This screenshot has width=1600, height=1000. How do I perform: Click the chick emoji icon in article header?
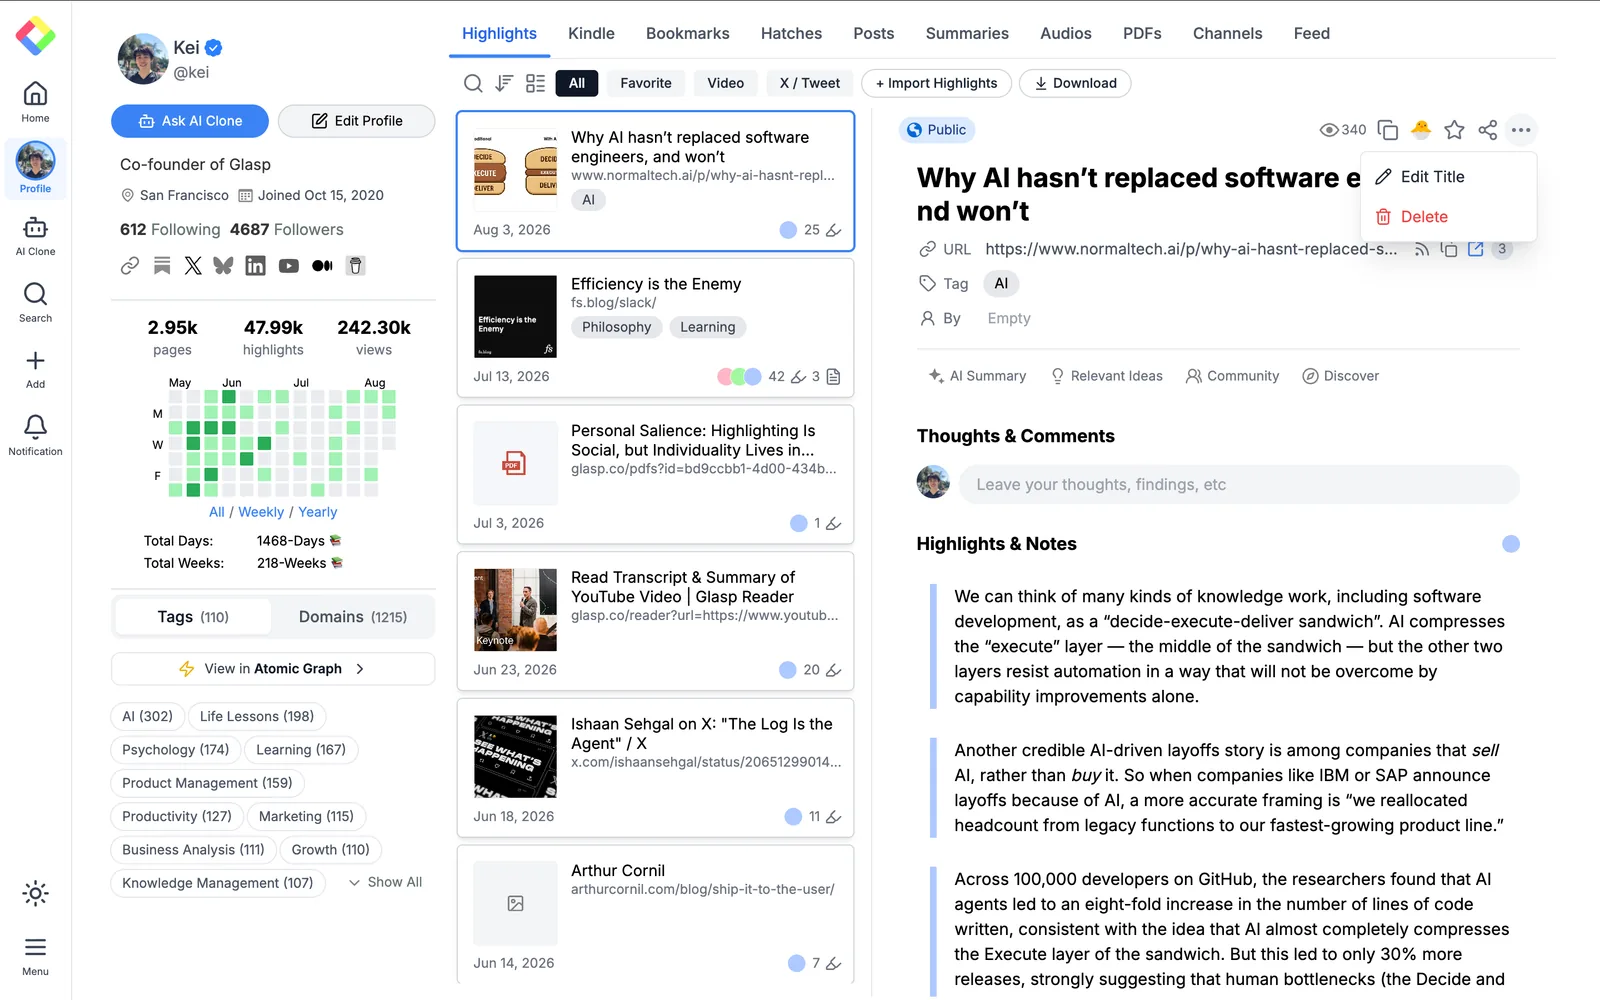pos(1421,129)
